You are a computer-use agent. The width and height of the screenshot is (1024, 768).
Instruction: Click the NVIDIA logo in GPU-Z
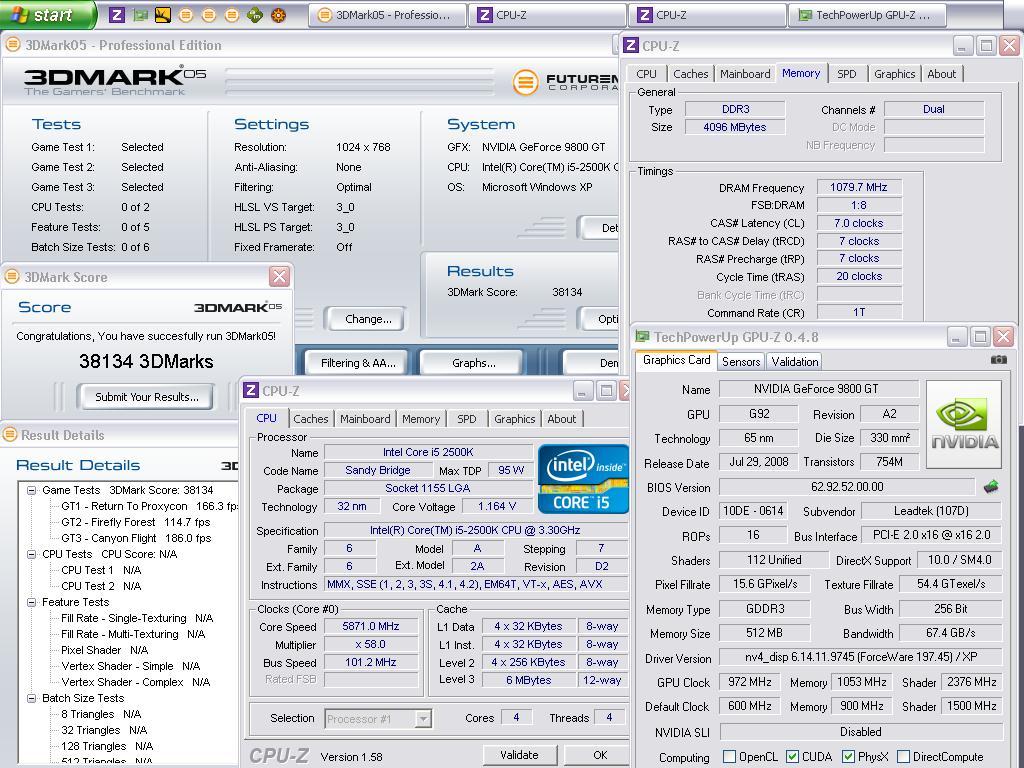(x=964, y=424)
